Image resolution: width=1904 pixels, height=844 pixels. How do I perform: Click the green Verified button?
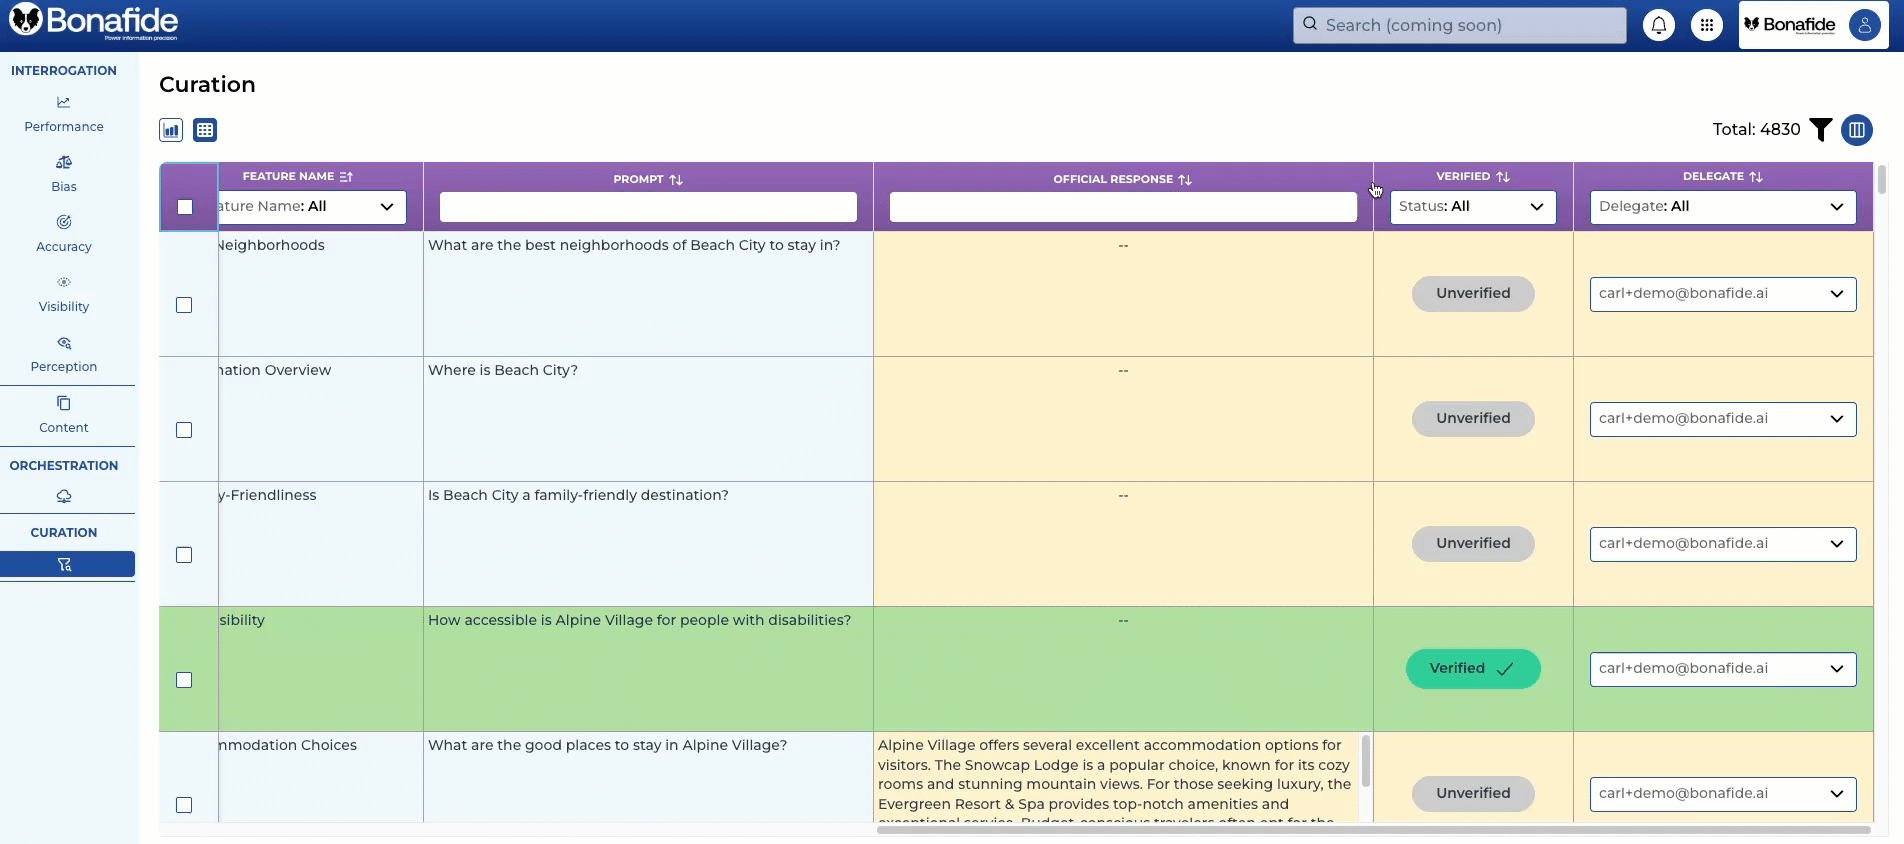(x=1473, y=669)
